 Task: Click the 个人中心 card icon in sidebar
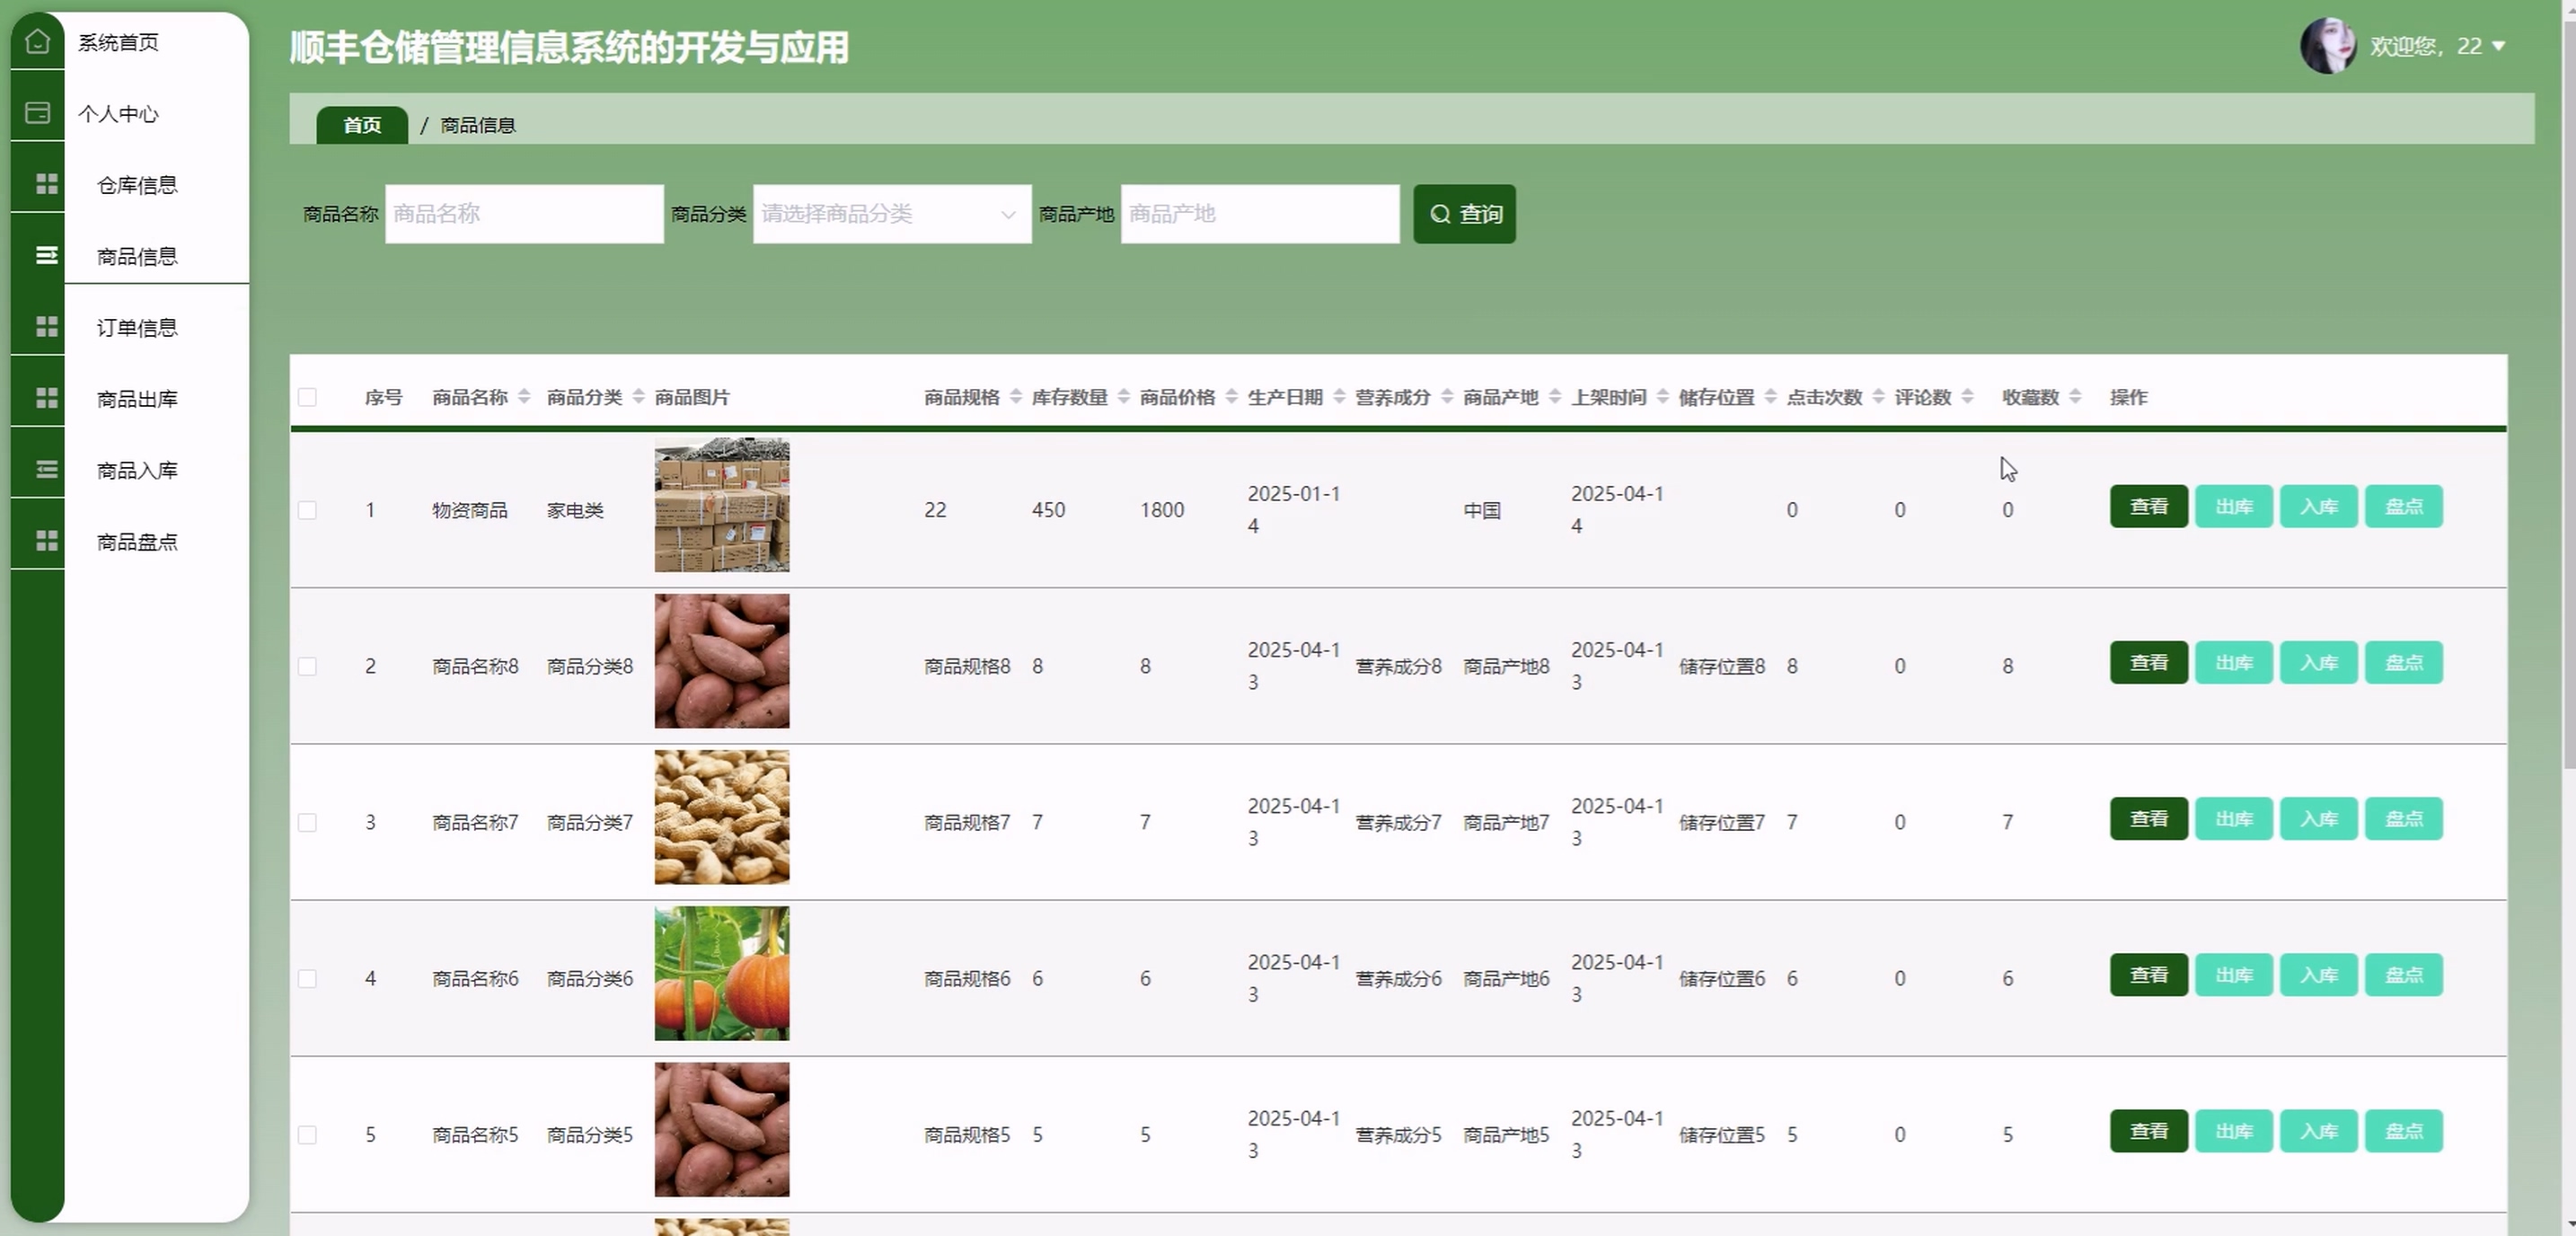tap(37, 113)
